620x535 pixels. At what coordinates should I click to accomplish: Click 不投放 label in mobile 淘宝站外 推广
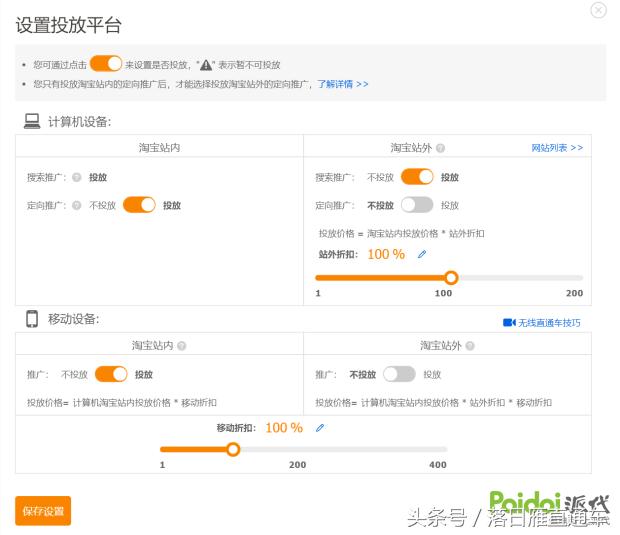click(x=363, y=374)
